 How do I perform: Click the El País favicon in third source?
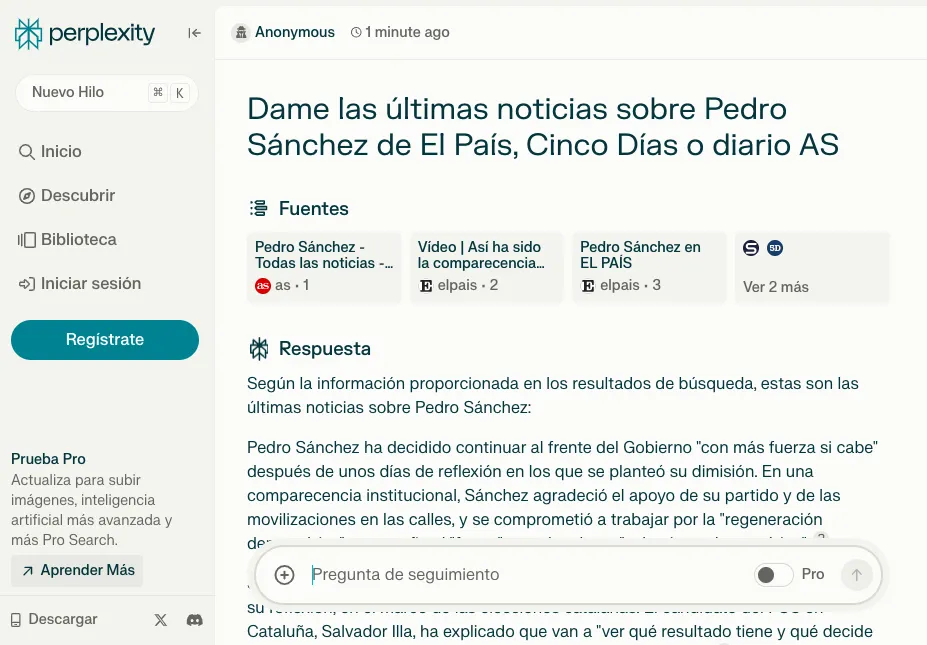pyautogui.click(x=588, y=286)
